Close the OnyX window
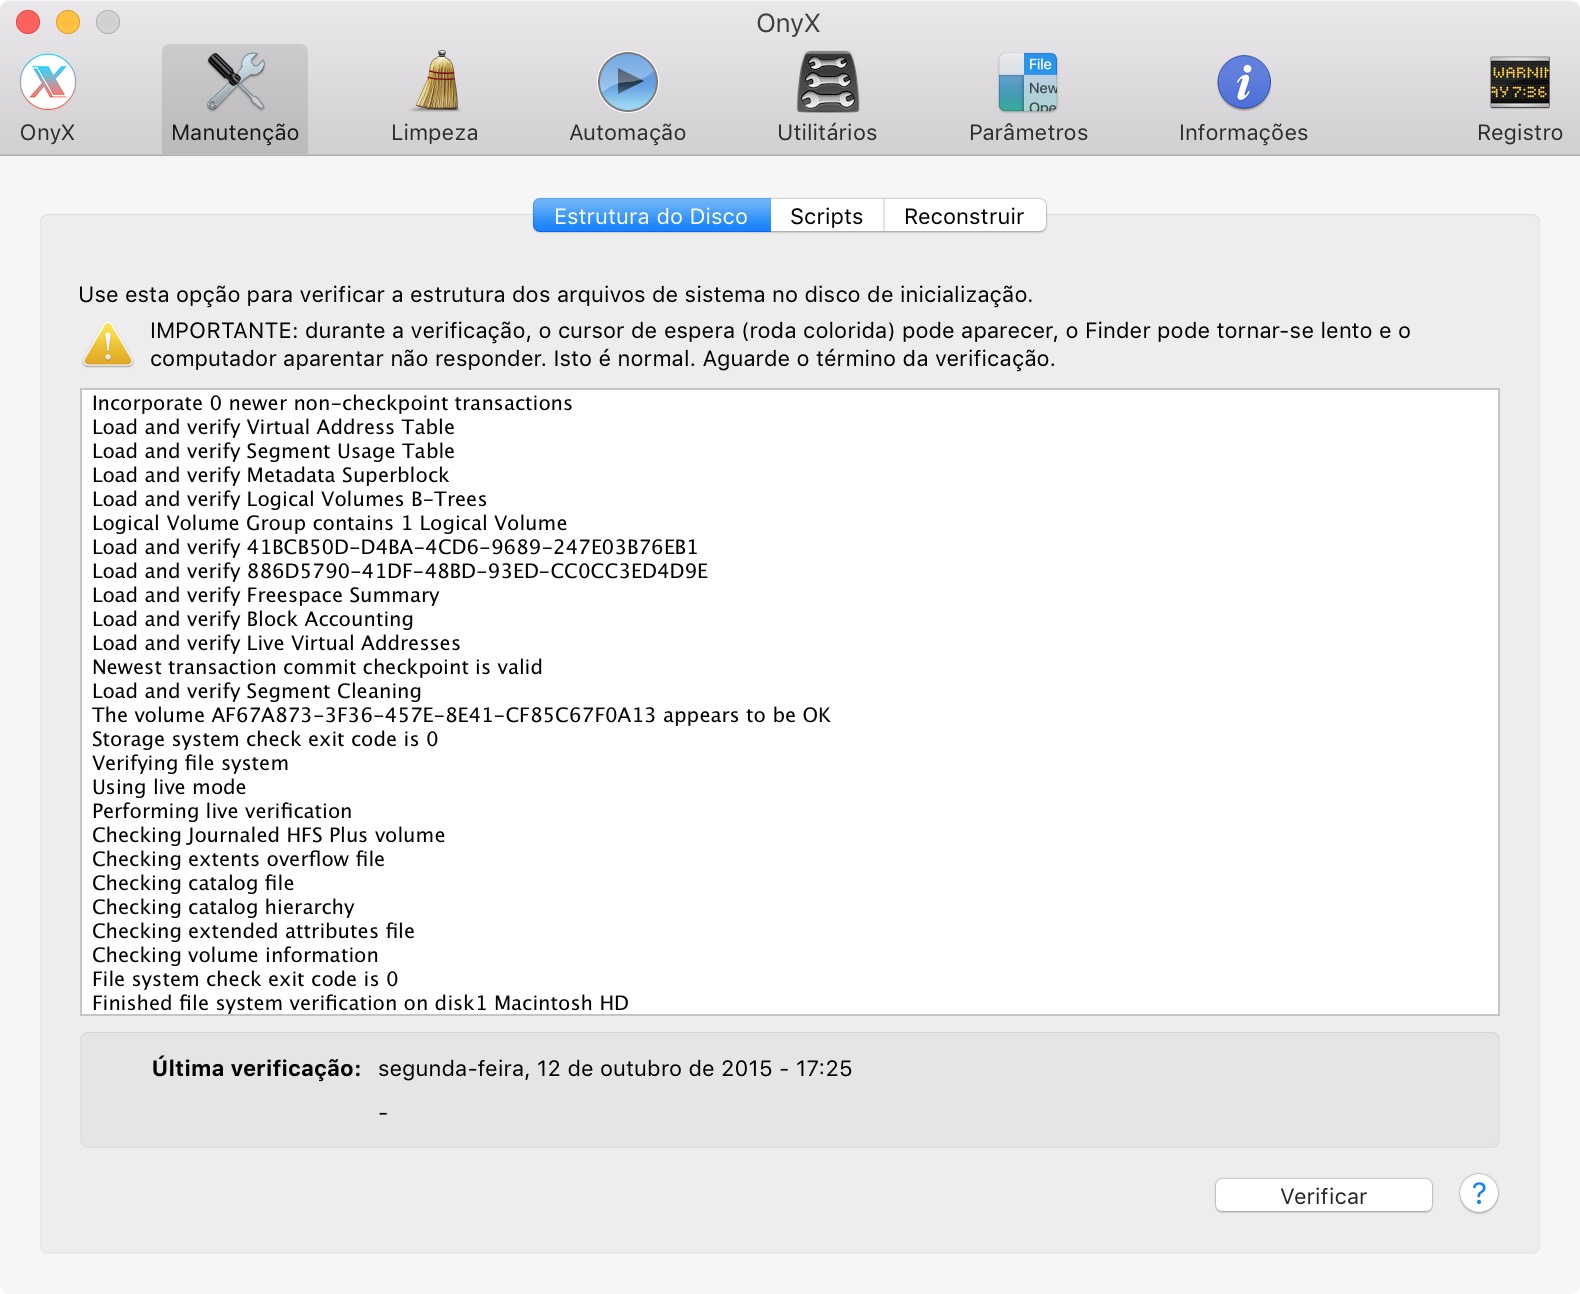This screenshot has width=1580, height=1294. pyautogui.click(x=28, y=21)
